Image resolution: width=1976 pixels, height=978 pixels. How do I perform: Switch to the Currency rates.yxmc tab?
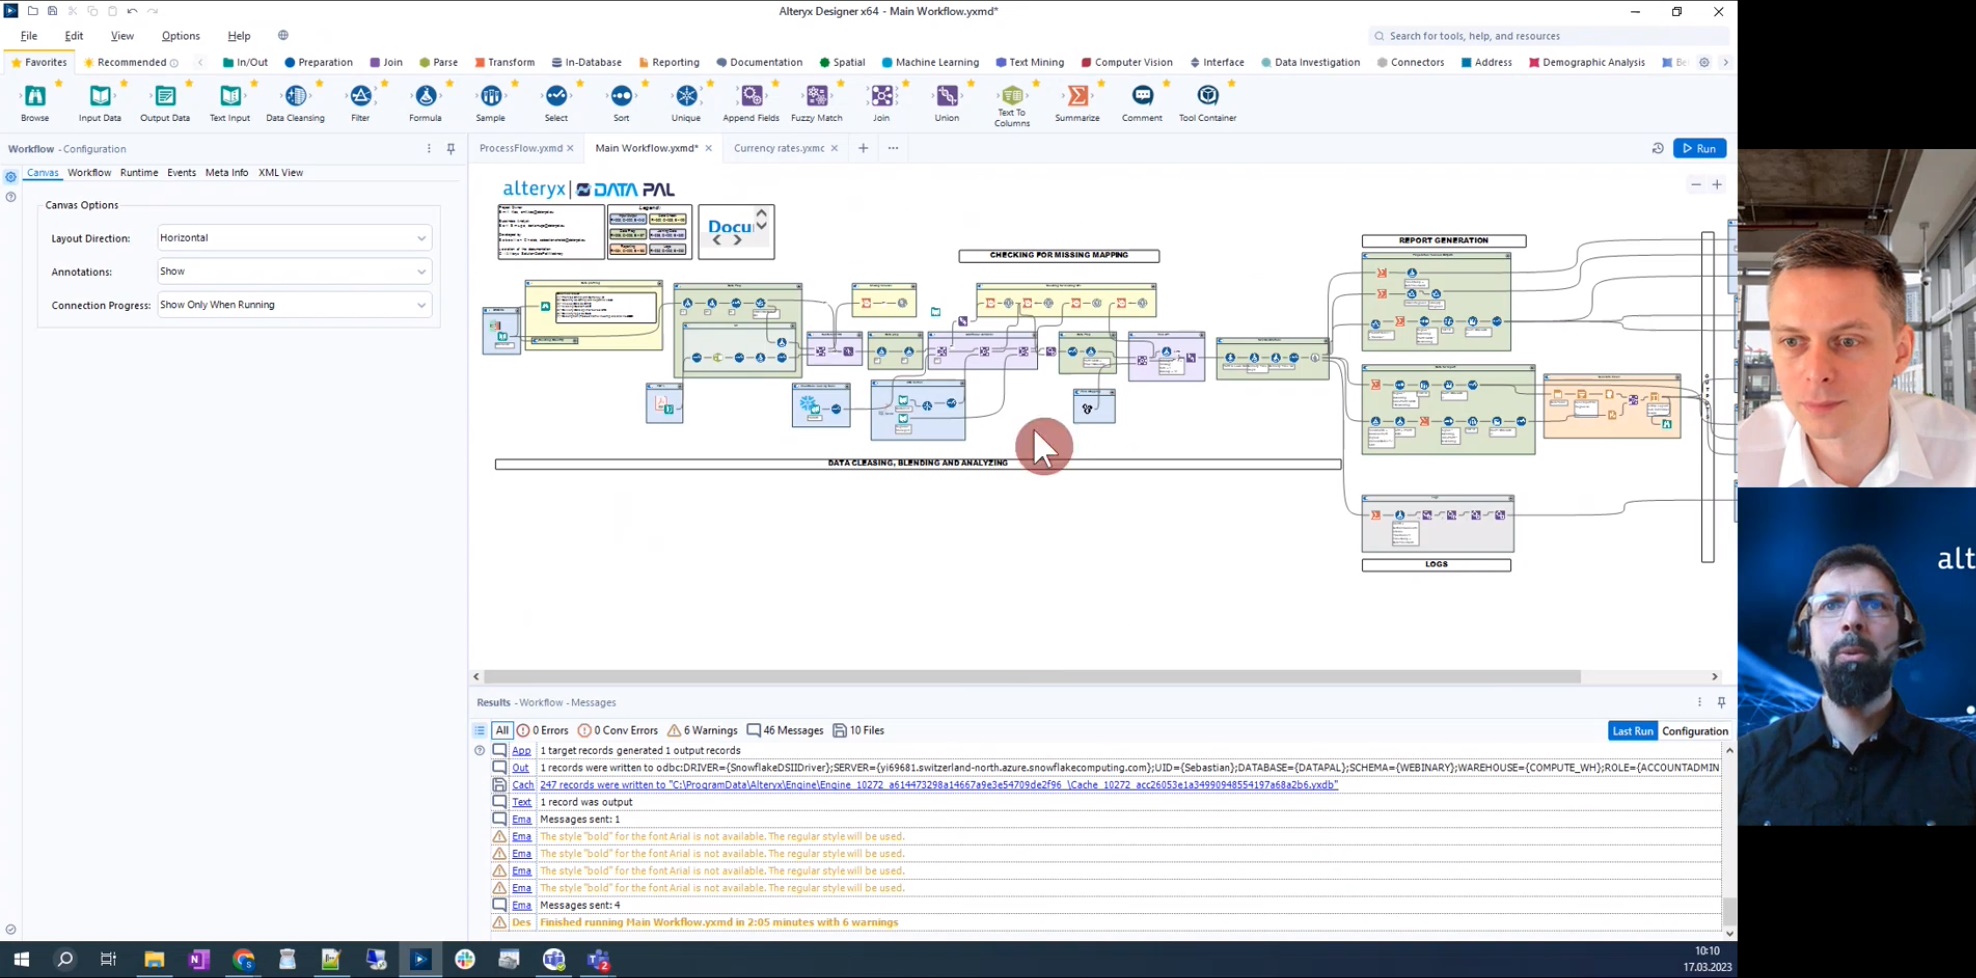click(779, 147)
